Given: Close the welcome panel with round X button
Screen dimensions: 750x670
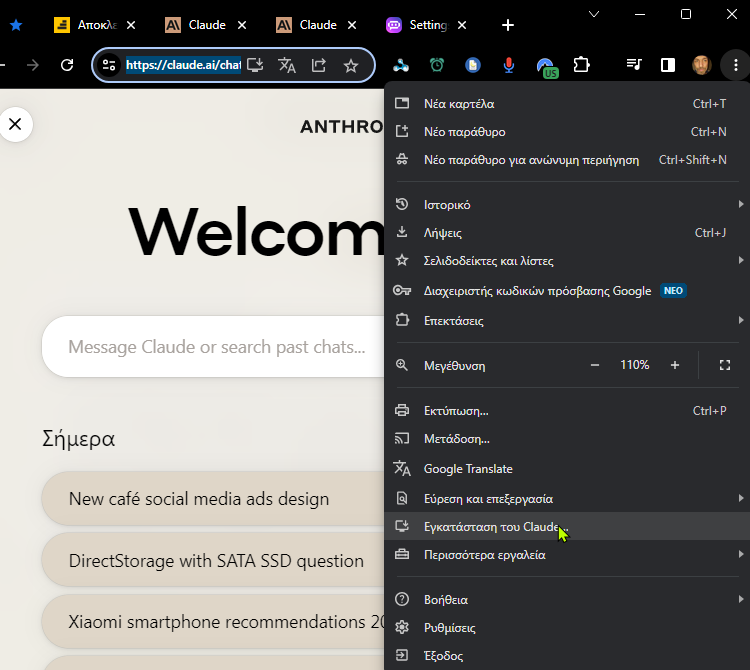Looking at the screenshot, I should coord(16,124).
